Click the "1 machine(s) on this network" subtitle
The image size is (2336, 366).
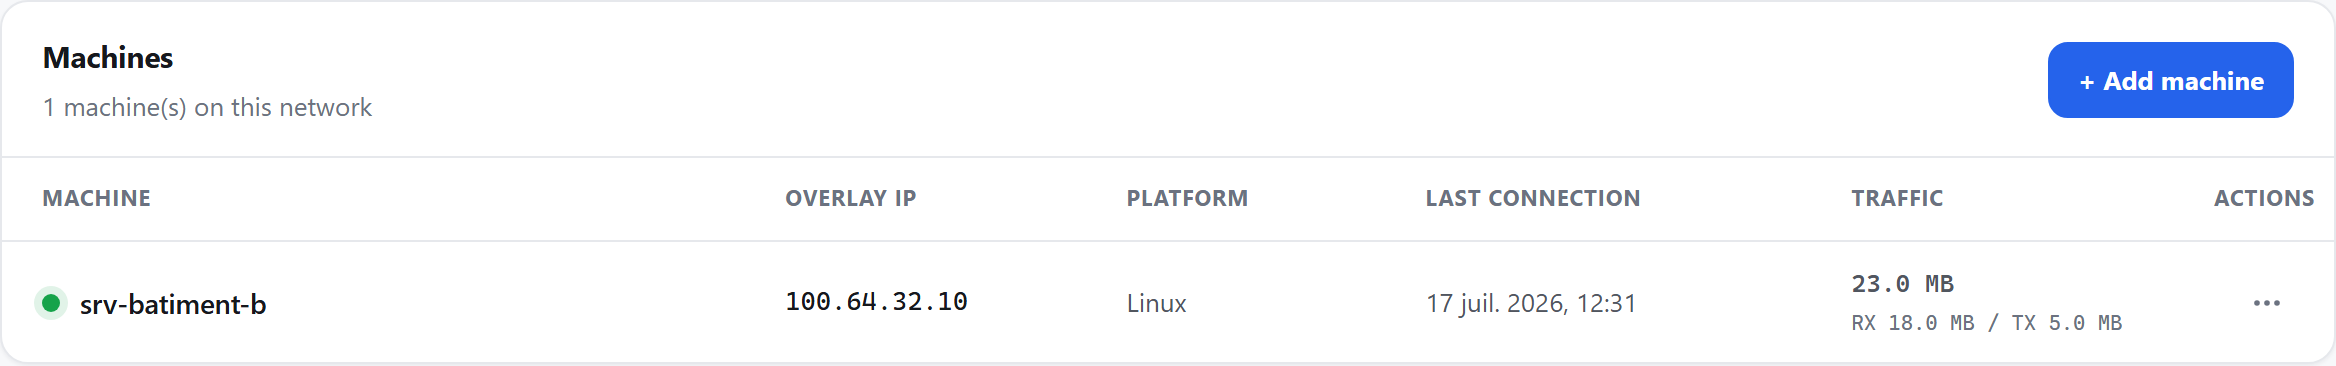(x=207, y=107)
